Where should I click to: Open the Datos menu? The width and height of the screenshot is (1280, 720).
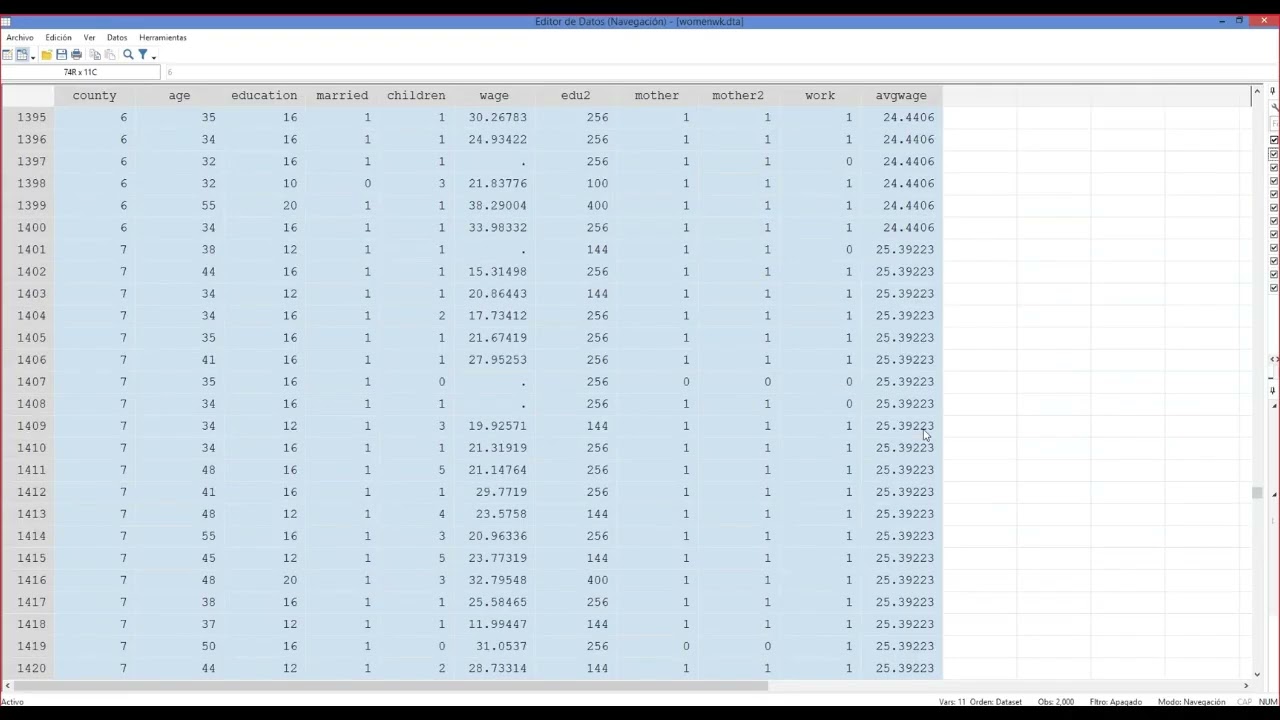tap(117, 37)
